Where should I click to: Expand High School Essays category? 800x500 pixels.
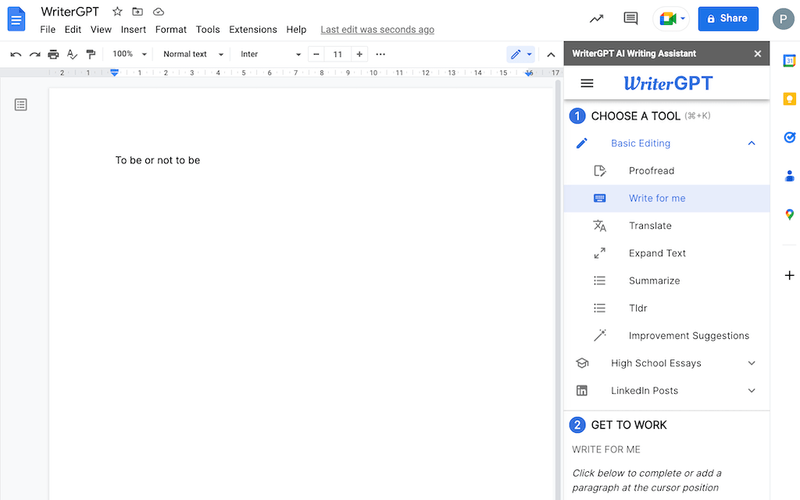coord(752,363)
